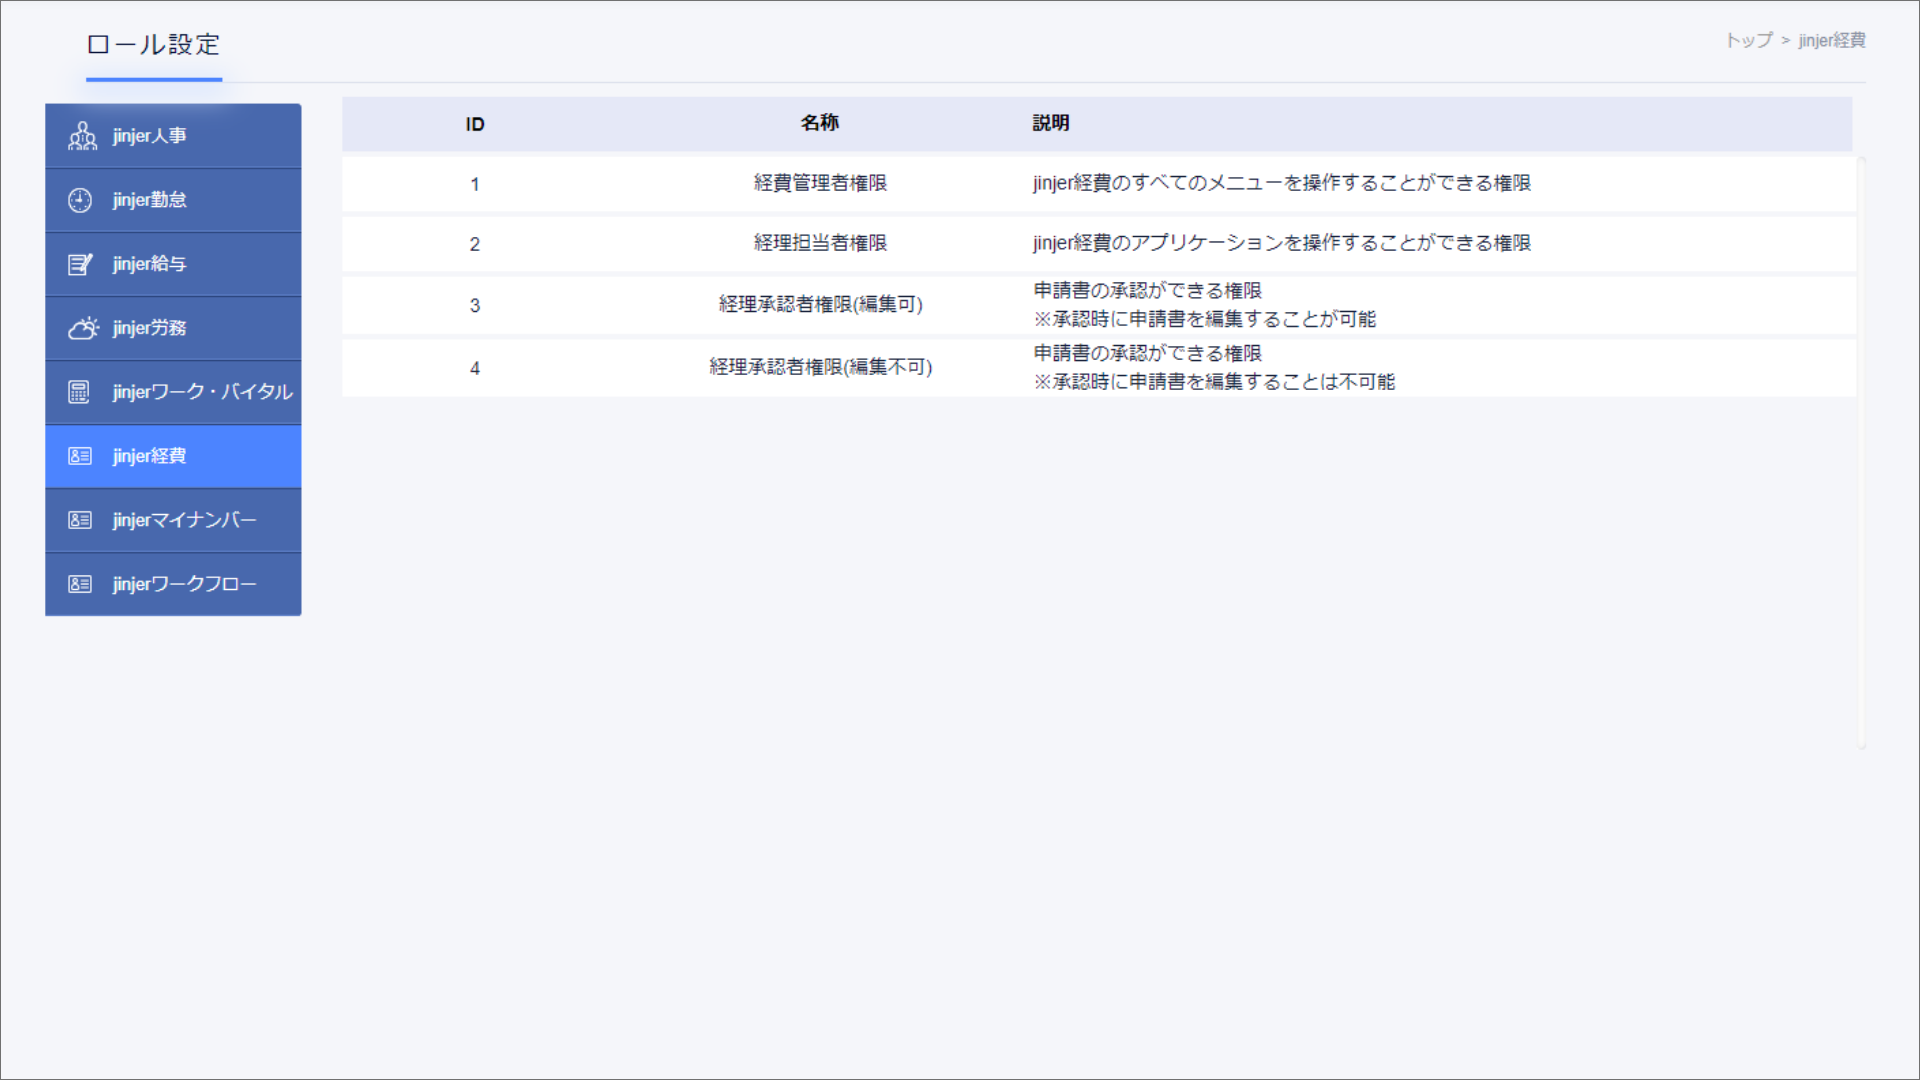Click the ID column header

click(475, 124)
